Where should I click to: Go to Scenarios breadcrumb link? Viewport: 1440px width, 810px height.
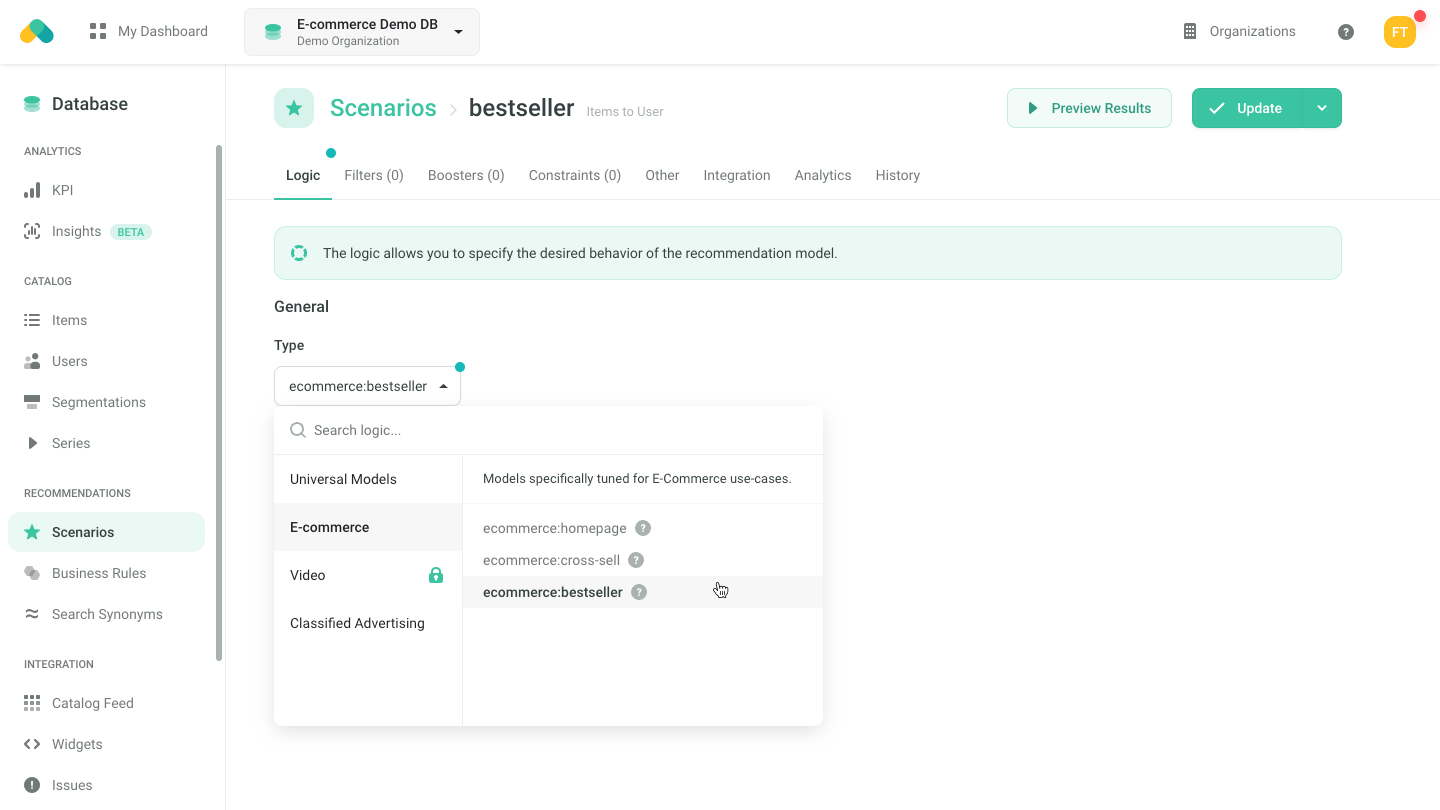[383, 108]
